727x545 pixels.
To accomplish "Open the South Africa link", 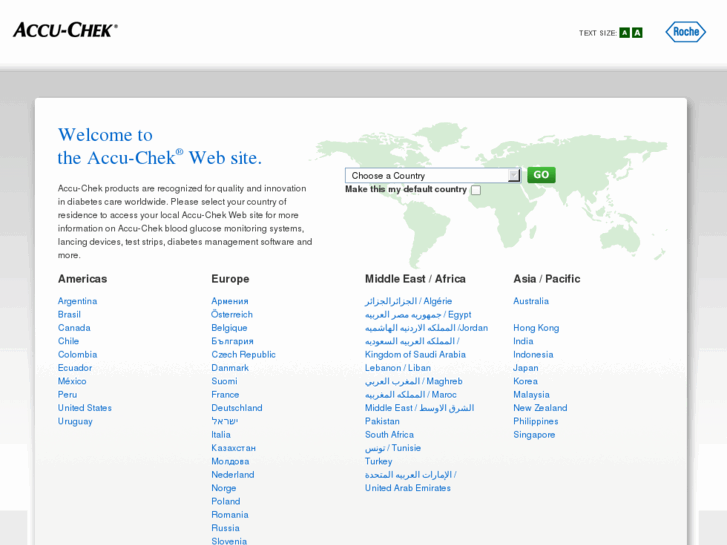I will click(389, 435).
